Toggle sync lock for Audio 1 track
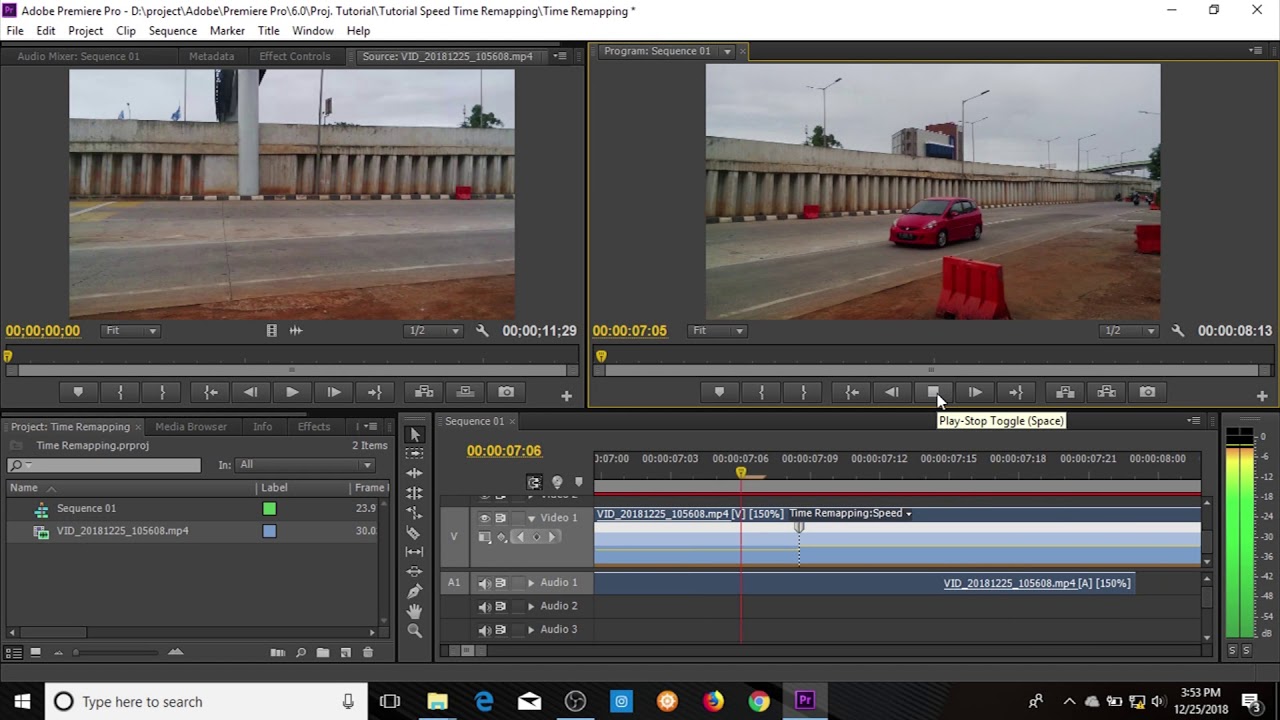The width and height of the screenshot is (1280, 720). [500, 583]
